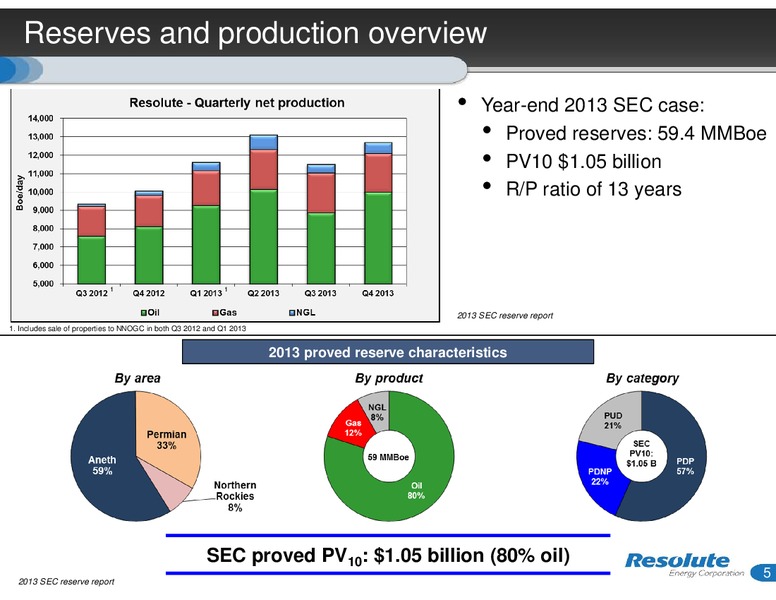
Task: Click the 10,000 y-axis value
Action: 41,192
